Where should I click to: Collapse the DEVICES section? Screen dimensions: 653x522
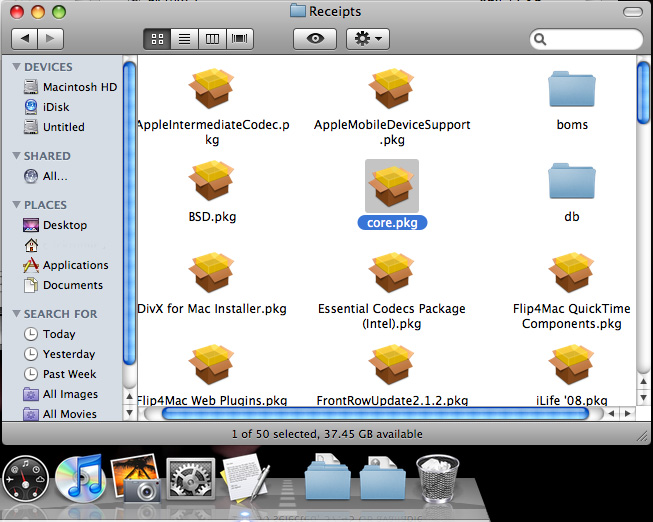click(x=17, y=67)
